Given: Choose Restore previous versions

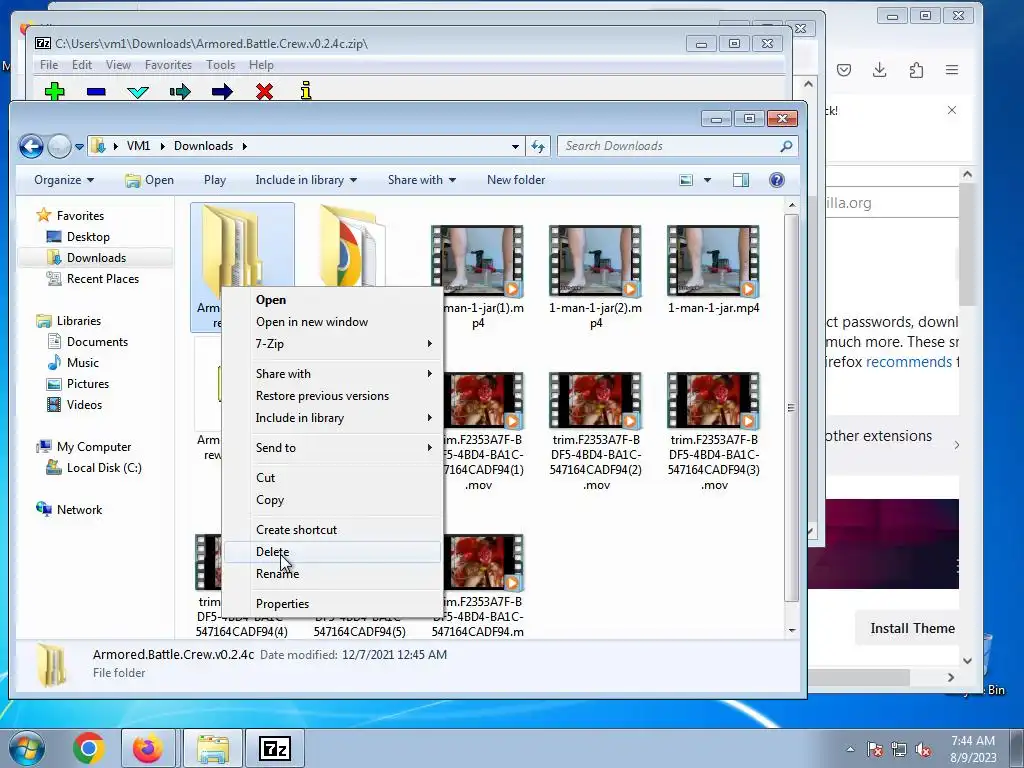Looking at the screenshot, I should coord(332,396).
